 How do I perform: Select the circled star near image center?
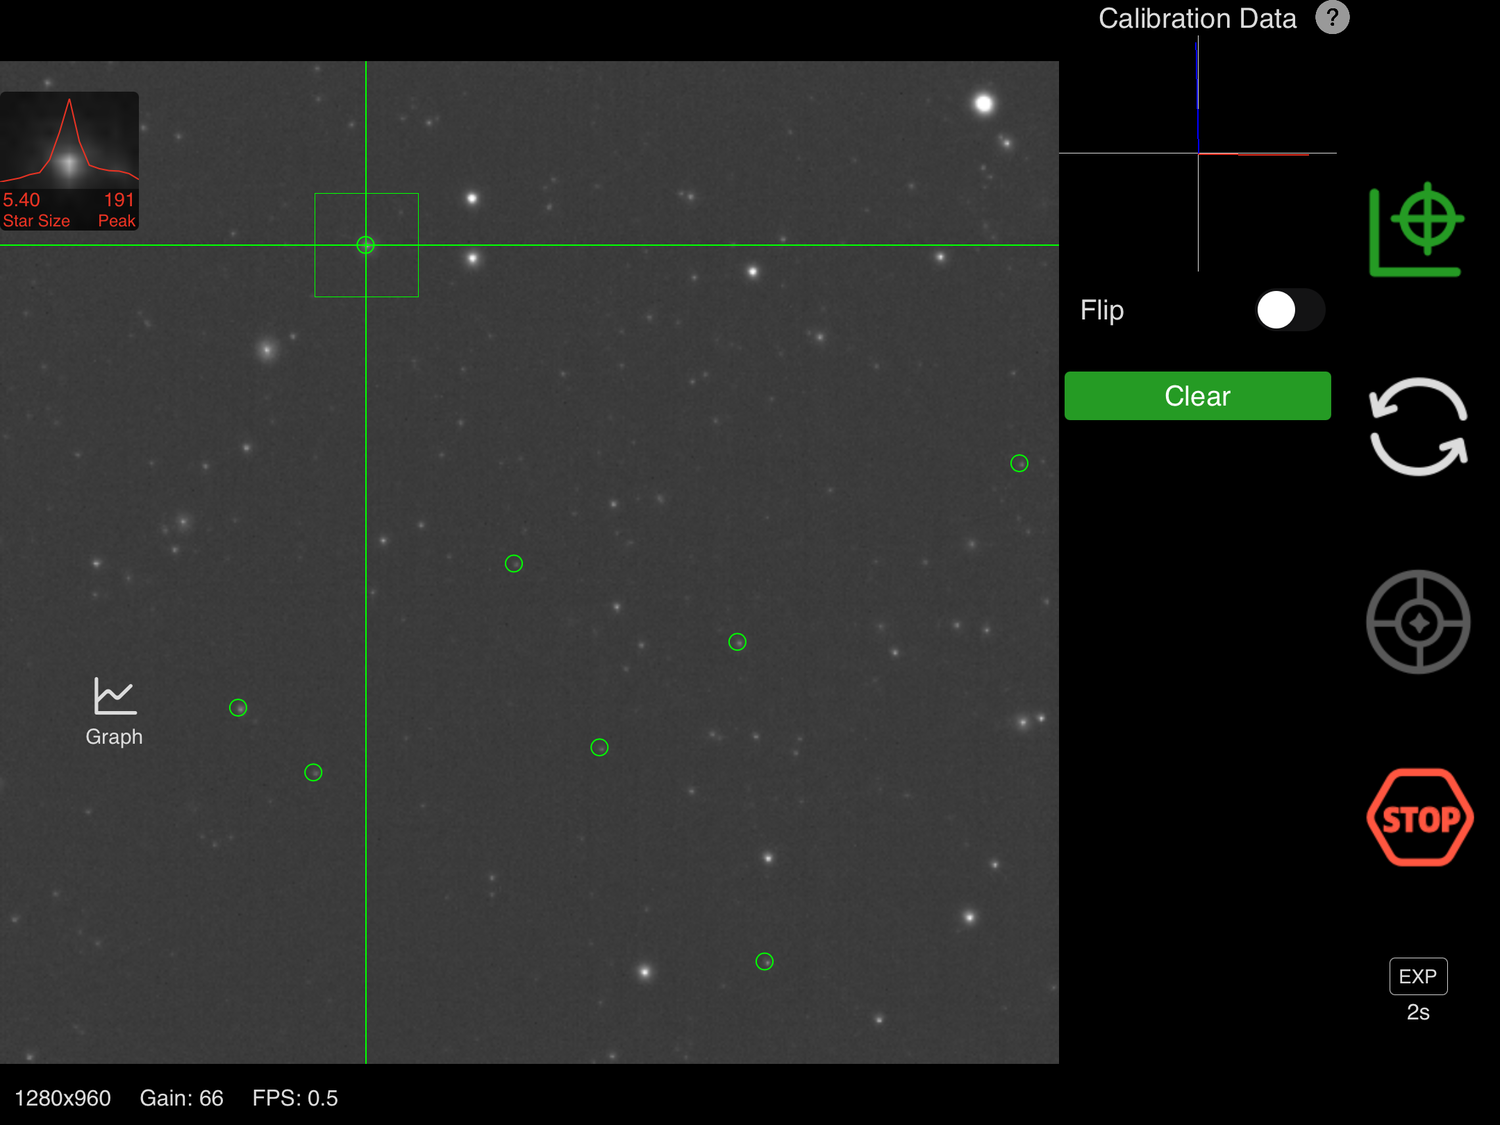737,641
